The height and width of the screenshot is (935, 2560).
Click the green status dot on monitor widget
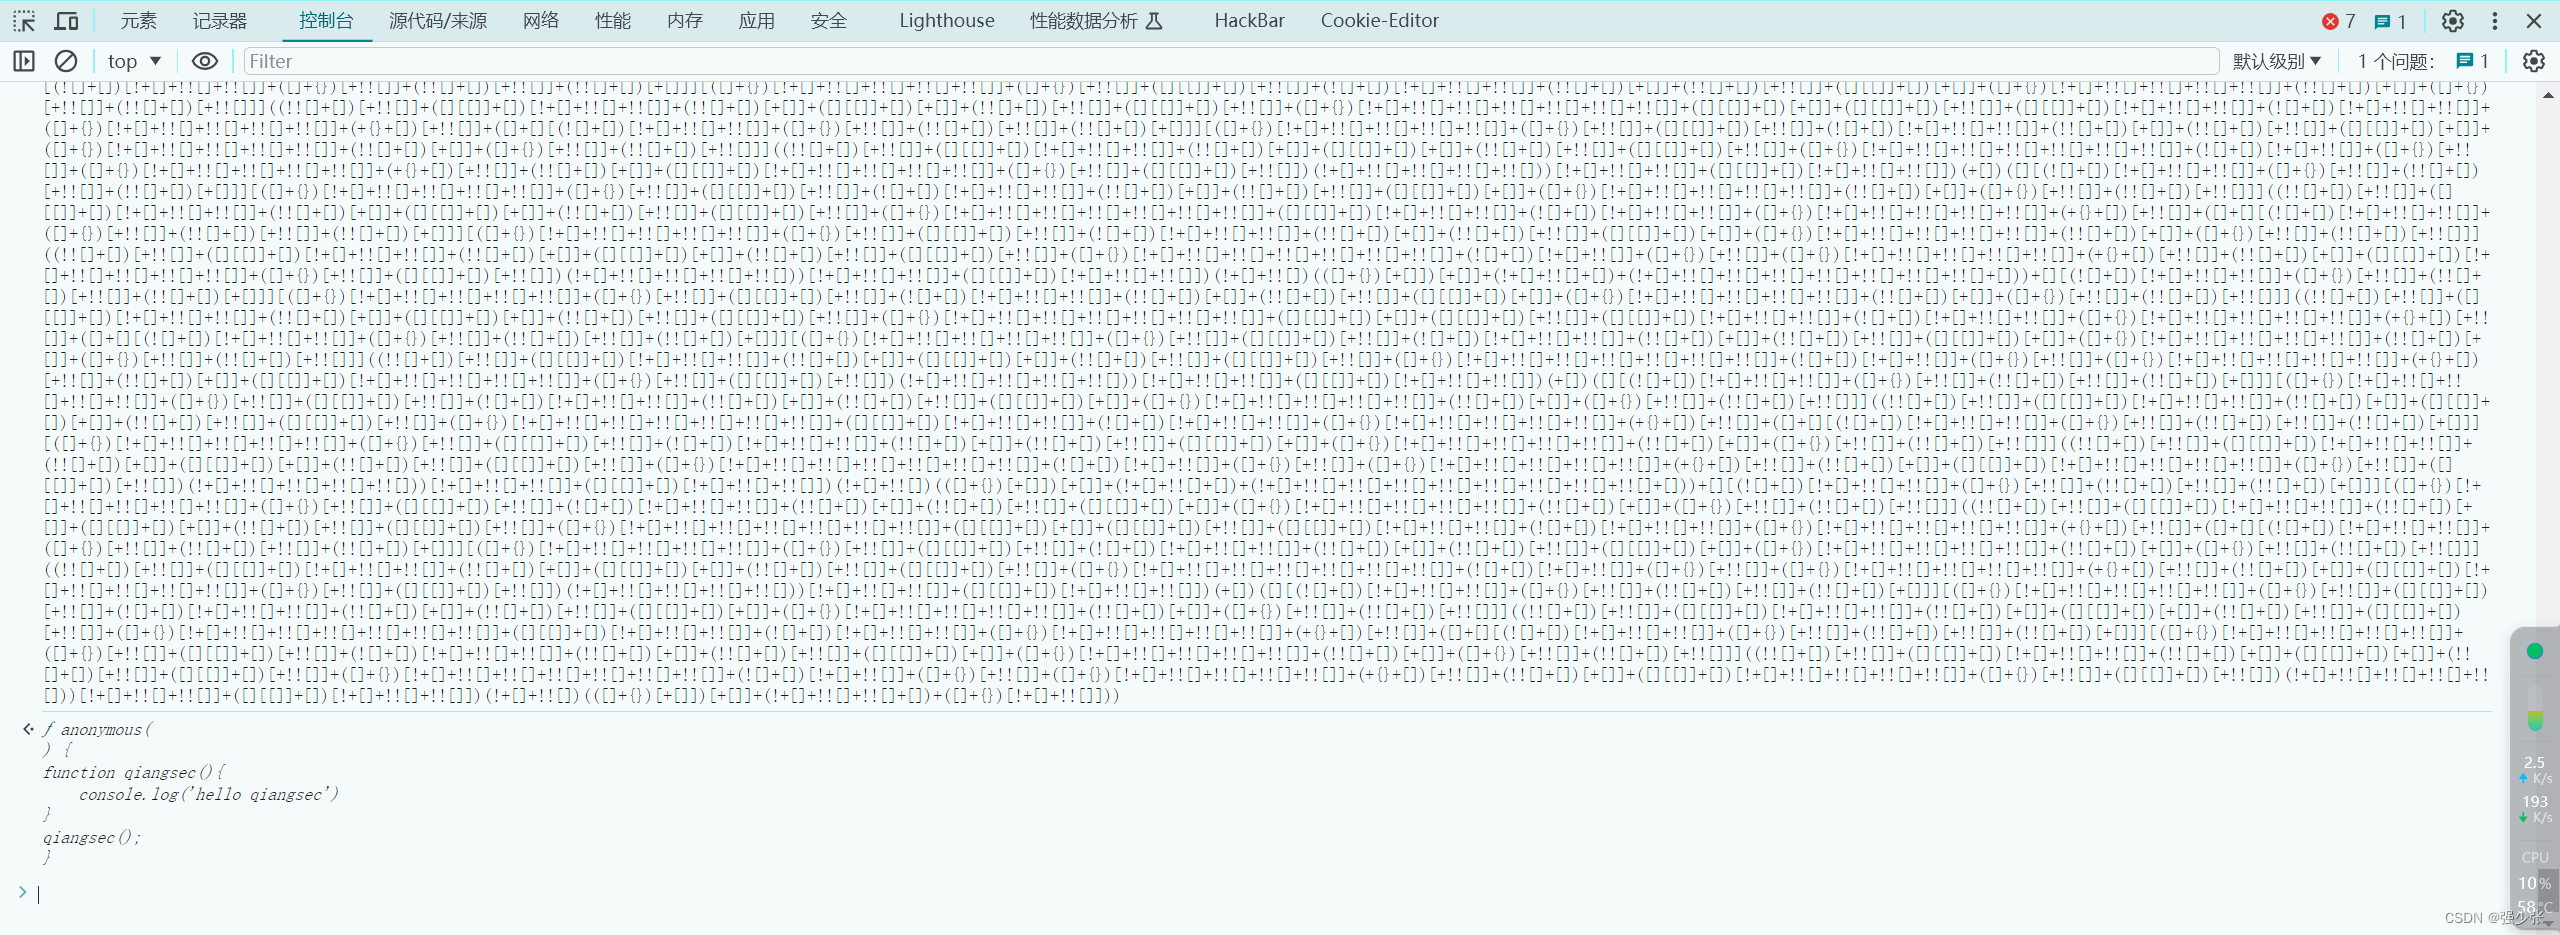coord(2535,651)
